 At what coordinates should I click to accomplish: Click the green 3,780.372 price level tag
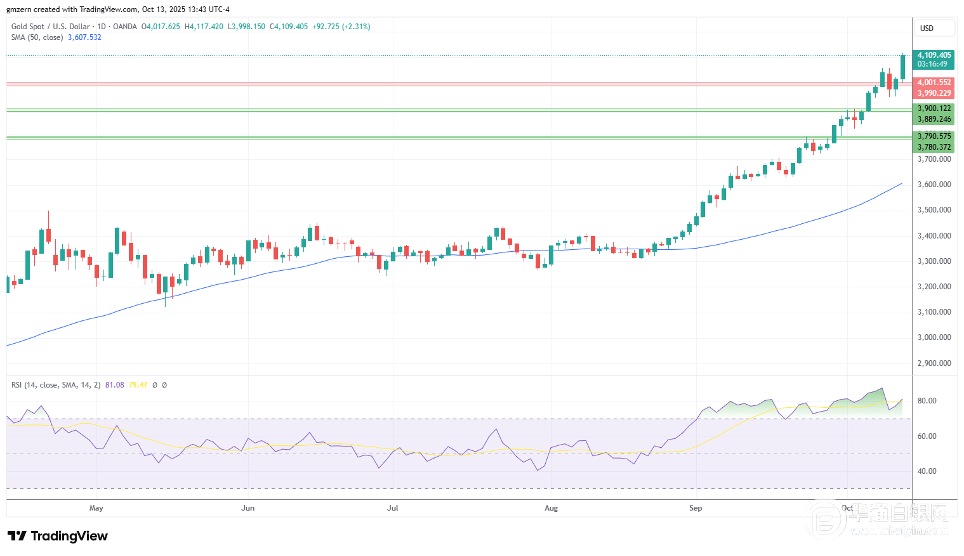pos(933,147)
